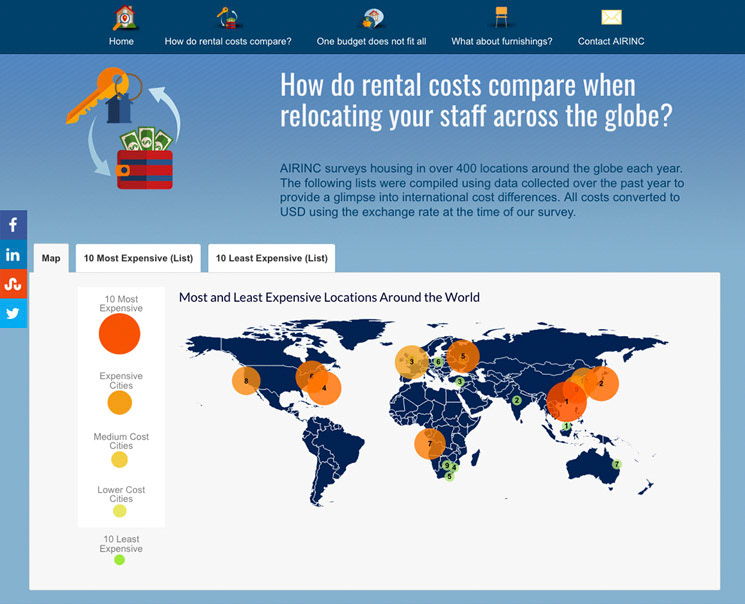745x604 pixels.
Task: Click the 'AIRINC surveys housing' paragraph
Action: 482,190
